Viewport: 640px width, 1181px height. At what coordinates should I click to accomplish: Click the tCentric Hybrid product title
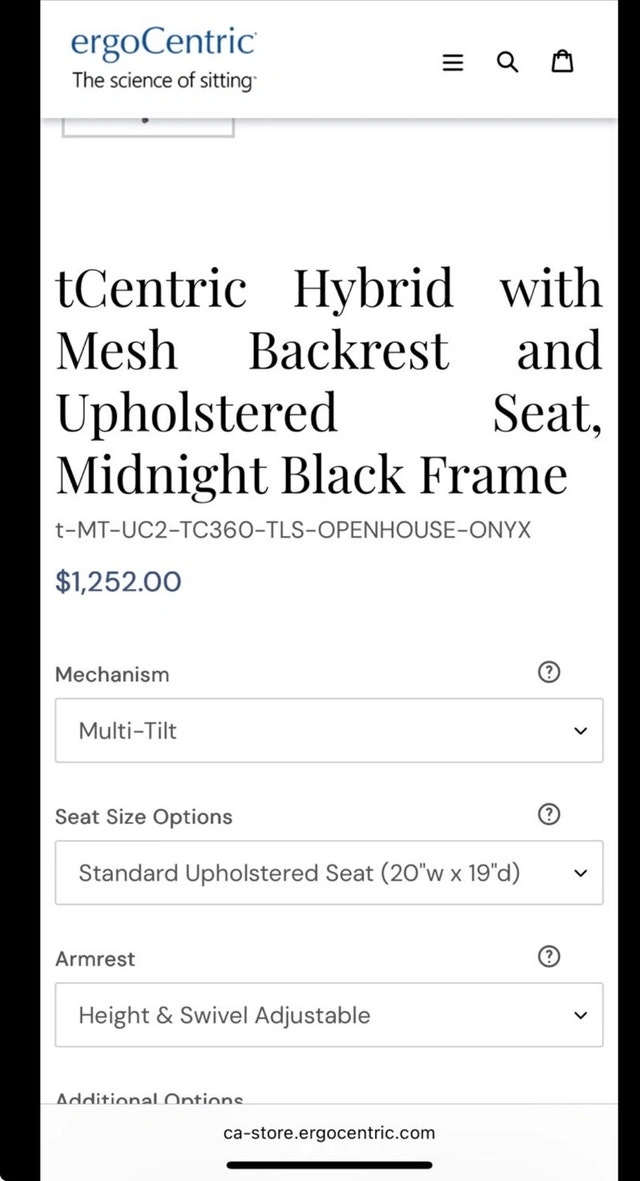pyautogui.click(x=329, y=381)
